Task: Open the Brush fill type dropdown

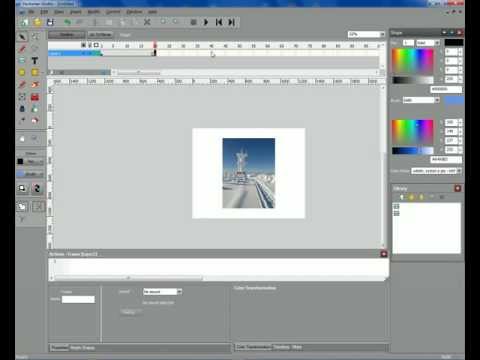Action: coord(437,100)
